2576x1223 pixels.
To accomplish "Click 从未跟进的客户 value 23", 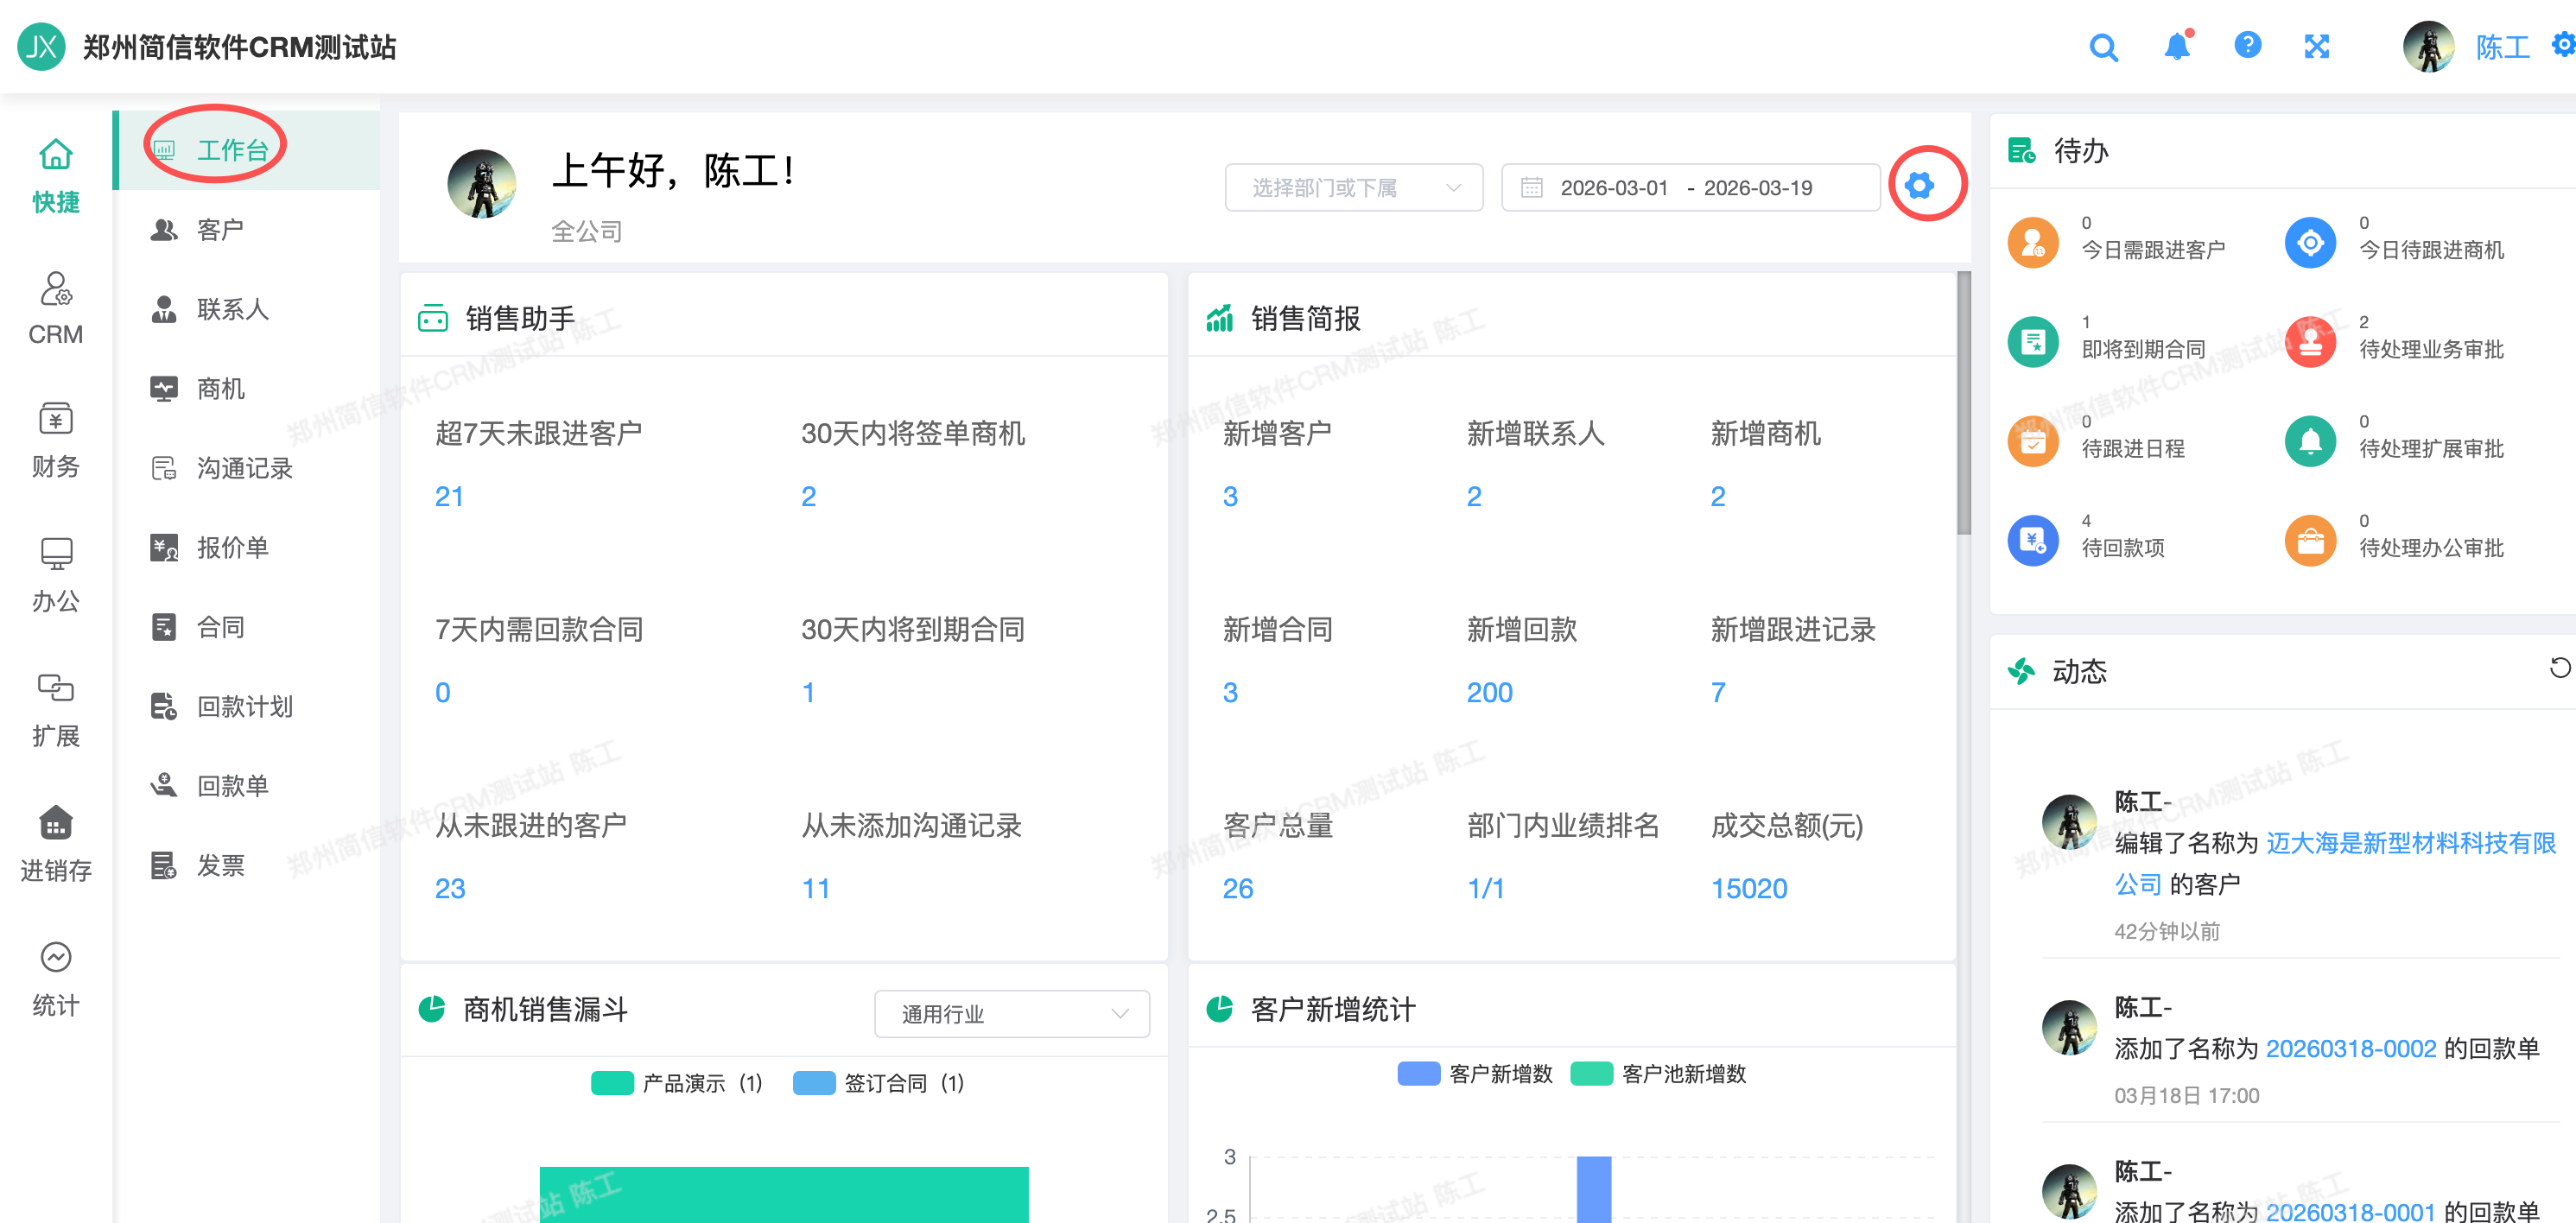I will [450, 888].
